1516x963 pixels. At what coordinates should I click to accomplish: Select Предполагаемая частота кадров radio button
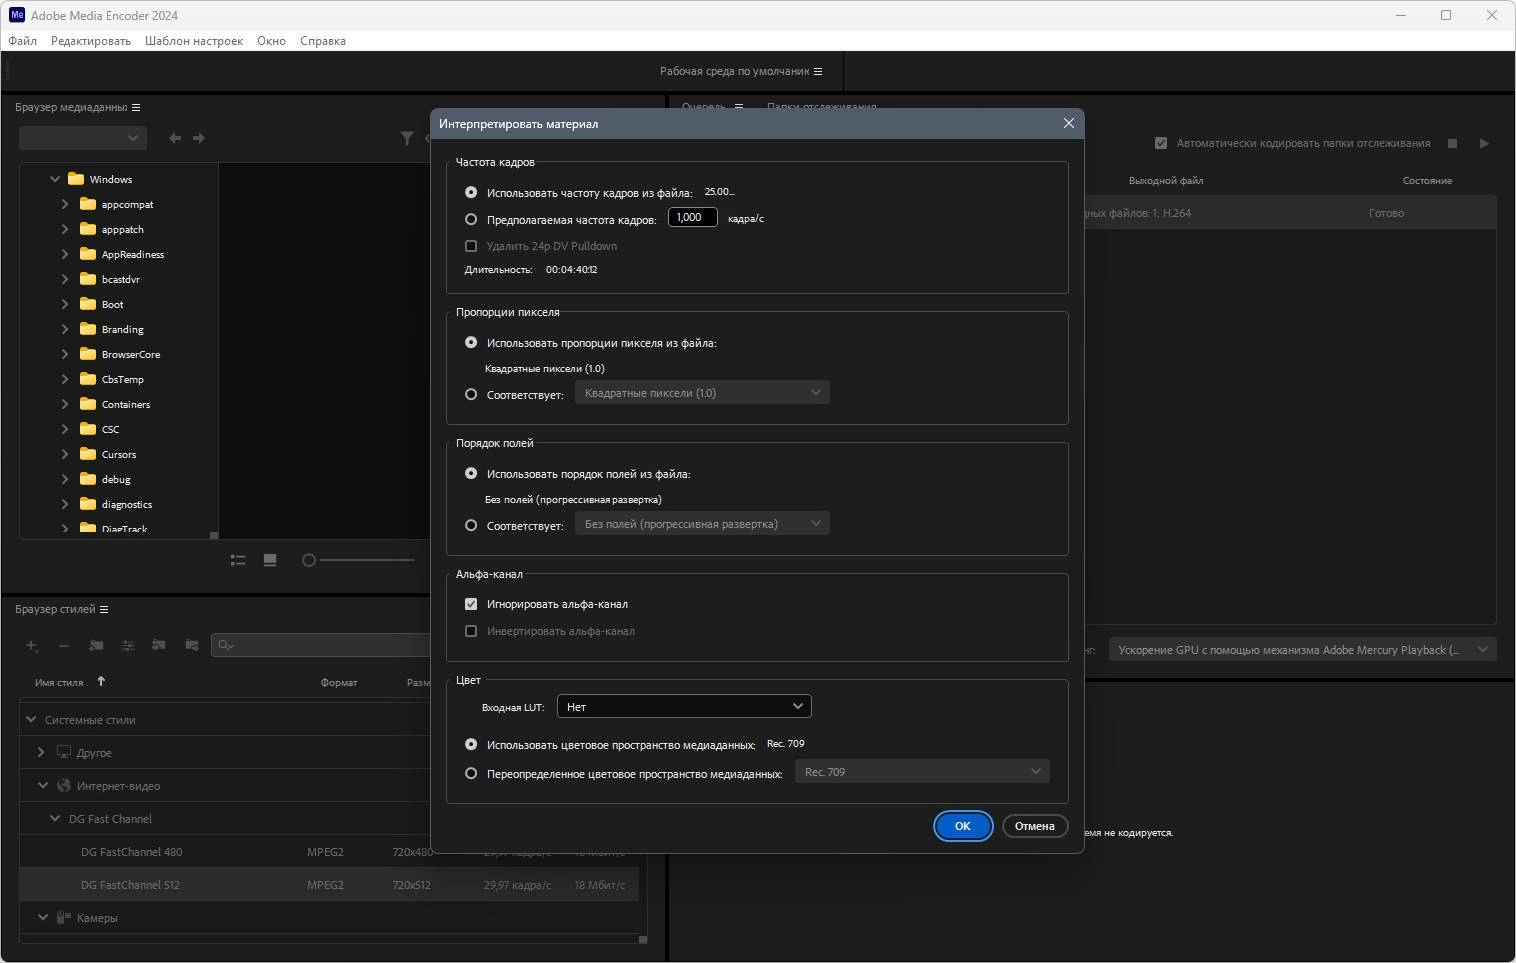471,219
